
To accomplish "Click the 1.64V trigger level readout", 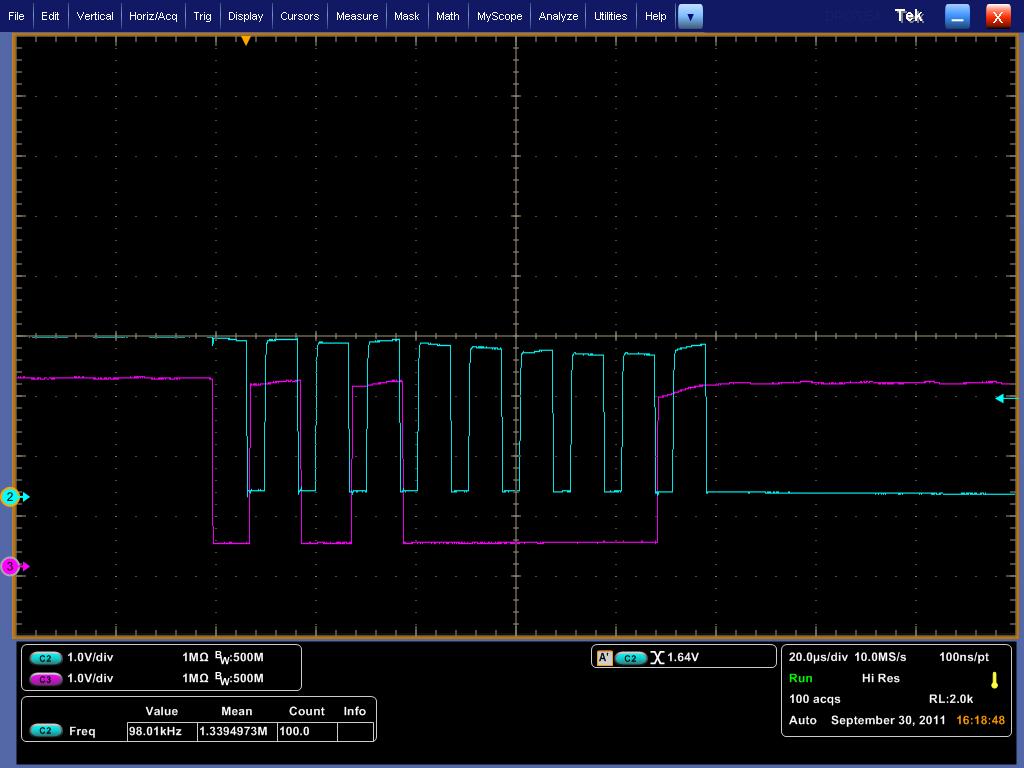I will coord(682,658).
